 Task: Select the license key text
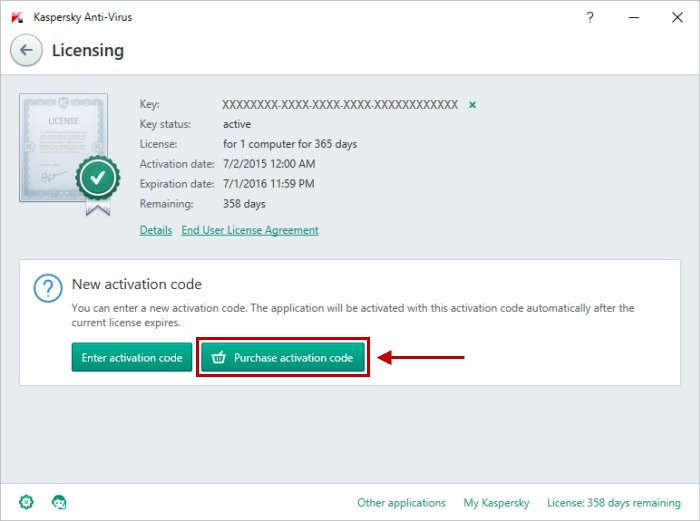[340, 104]
